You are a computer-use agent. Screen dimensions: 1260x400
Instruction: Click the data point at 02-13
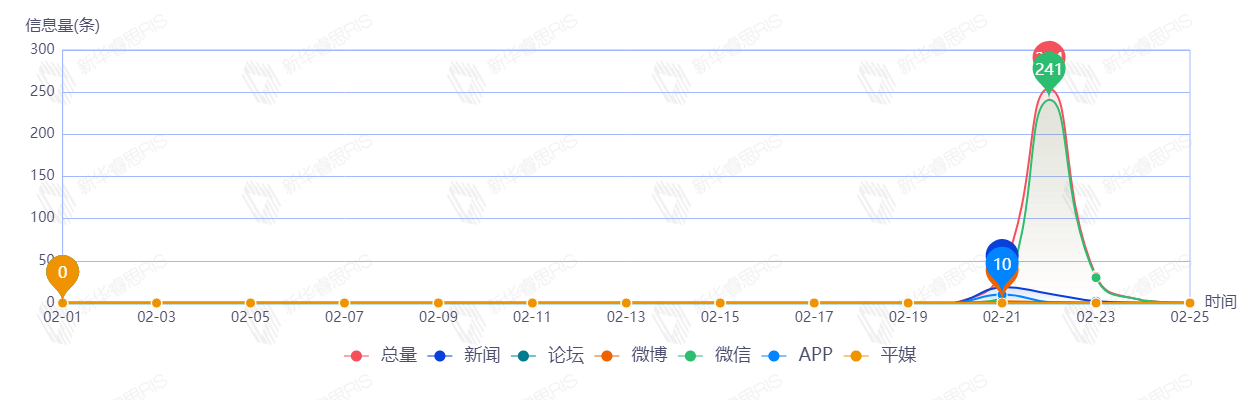pyautogui.click(x=626, y=303)
